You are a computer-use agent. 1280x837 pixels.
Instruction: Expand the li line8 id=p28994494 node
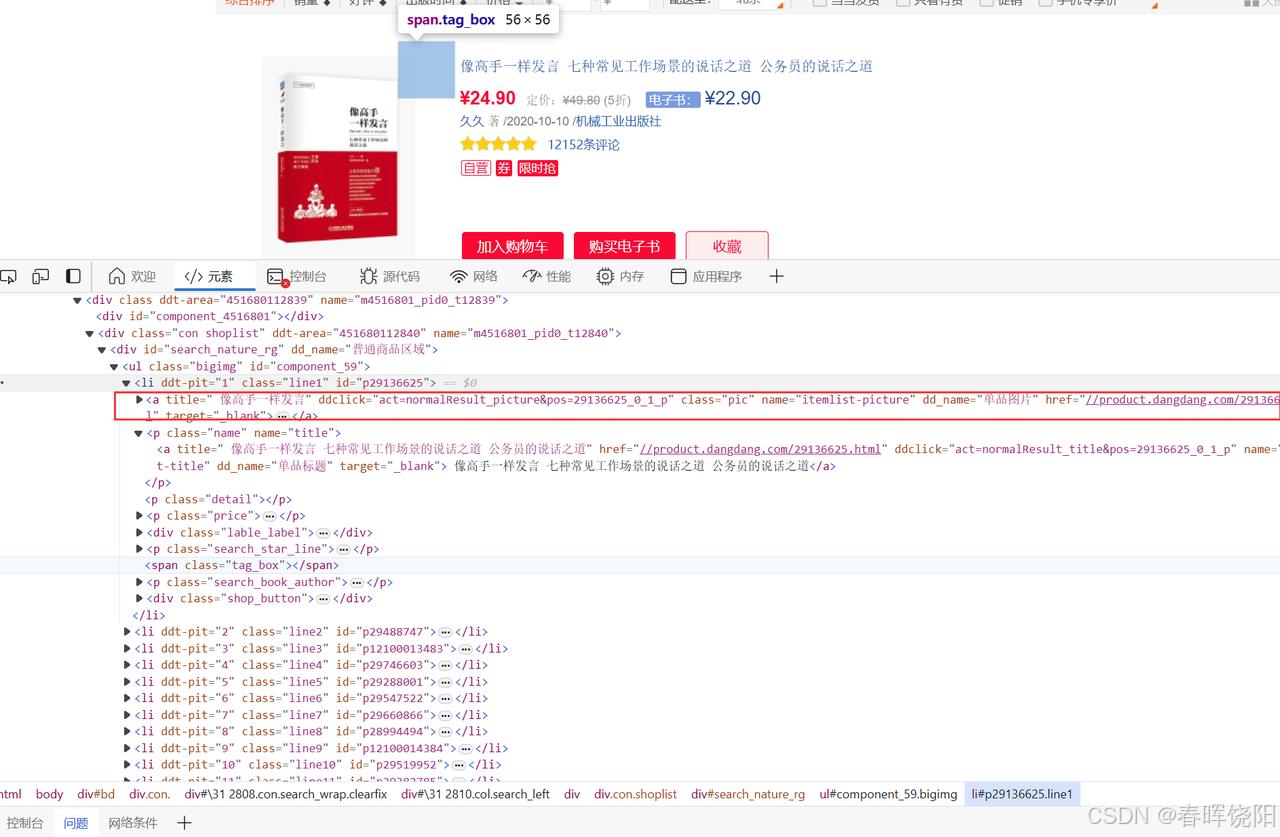pos(127,732)
